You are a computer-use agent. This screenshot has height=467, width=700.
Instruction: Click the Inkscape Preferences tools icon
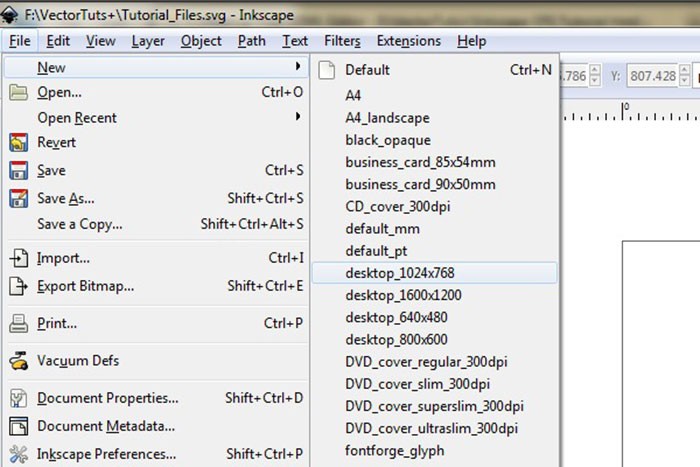click(x=18, y=454)
